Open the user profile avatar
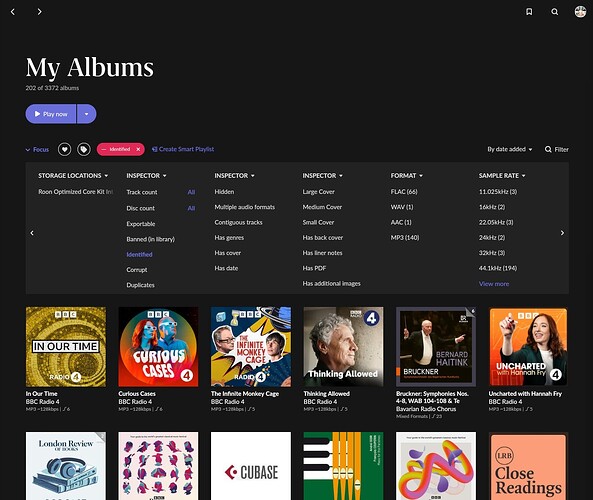 pos(580,12)
